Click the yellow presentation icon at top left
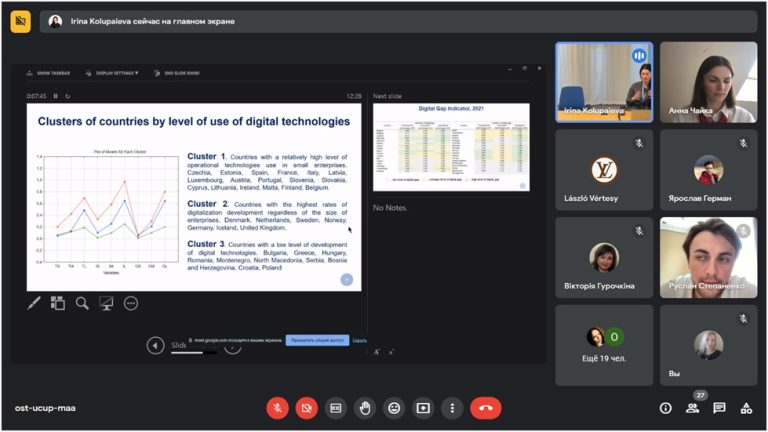 coord(21,21)
